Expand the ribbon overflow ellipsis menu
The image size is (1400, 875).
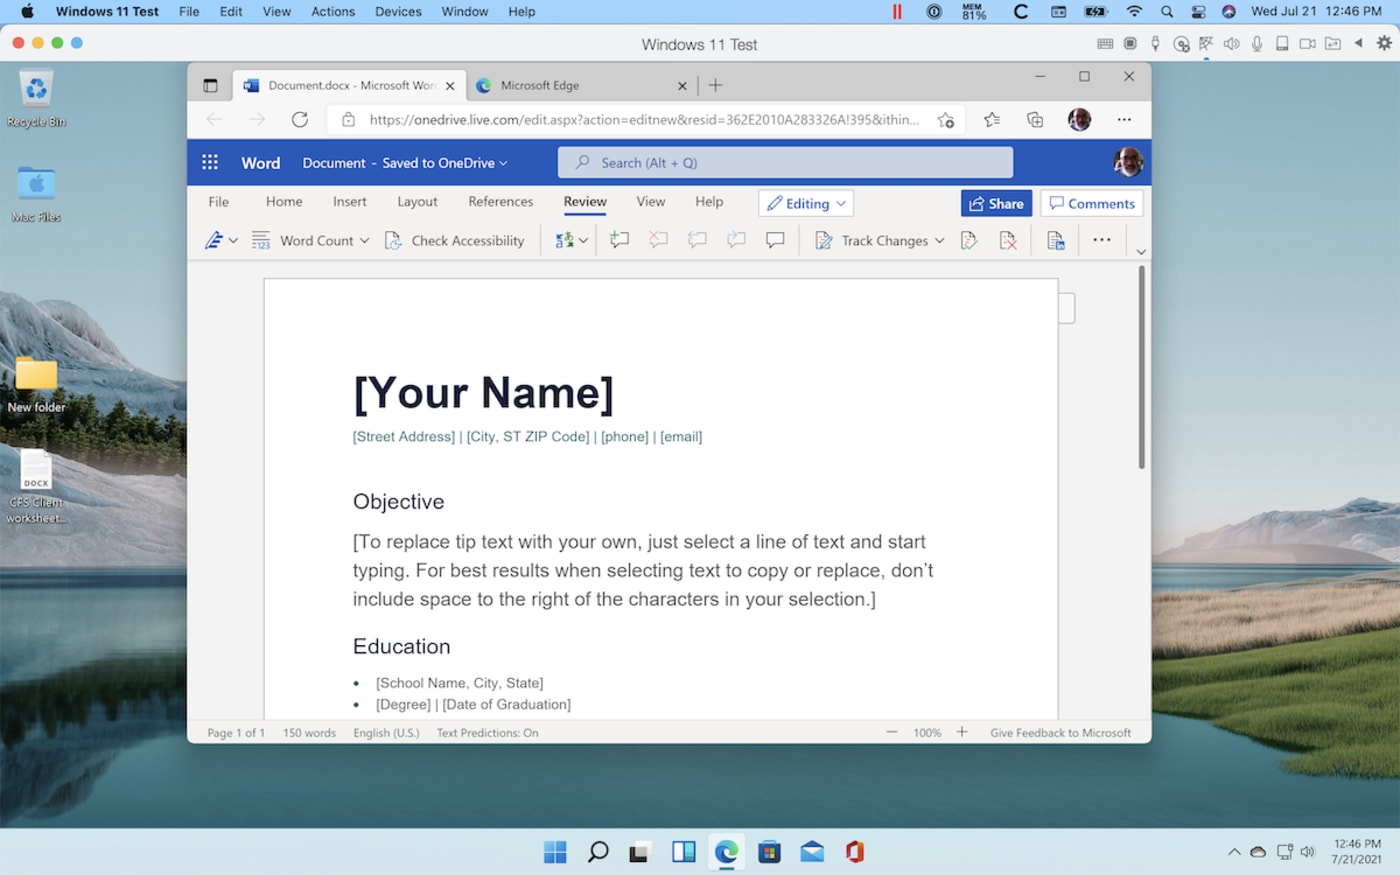coord(1101,240)
